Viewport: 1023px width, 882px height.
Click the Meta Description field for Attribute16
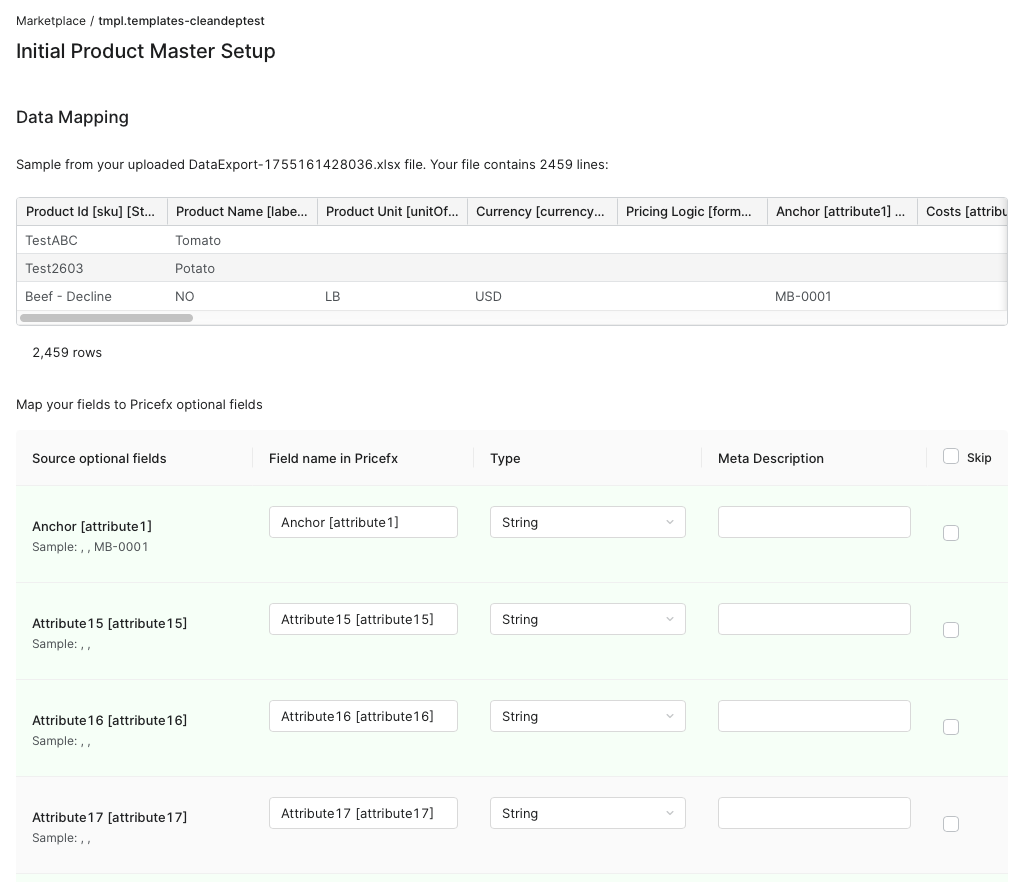(x=814, y=716)
